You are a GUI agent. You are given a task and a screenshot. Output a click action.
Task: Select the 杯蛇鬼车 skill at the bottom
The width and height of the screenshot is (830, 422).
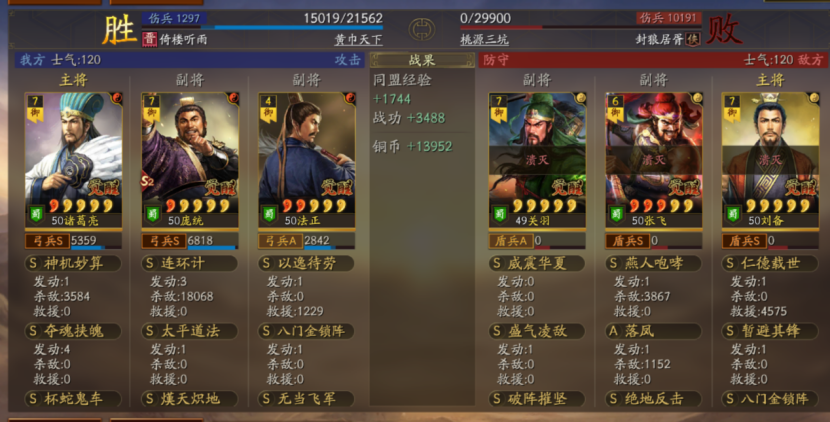click(x=73, y=399)
